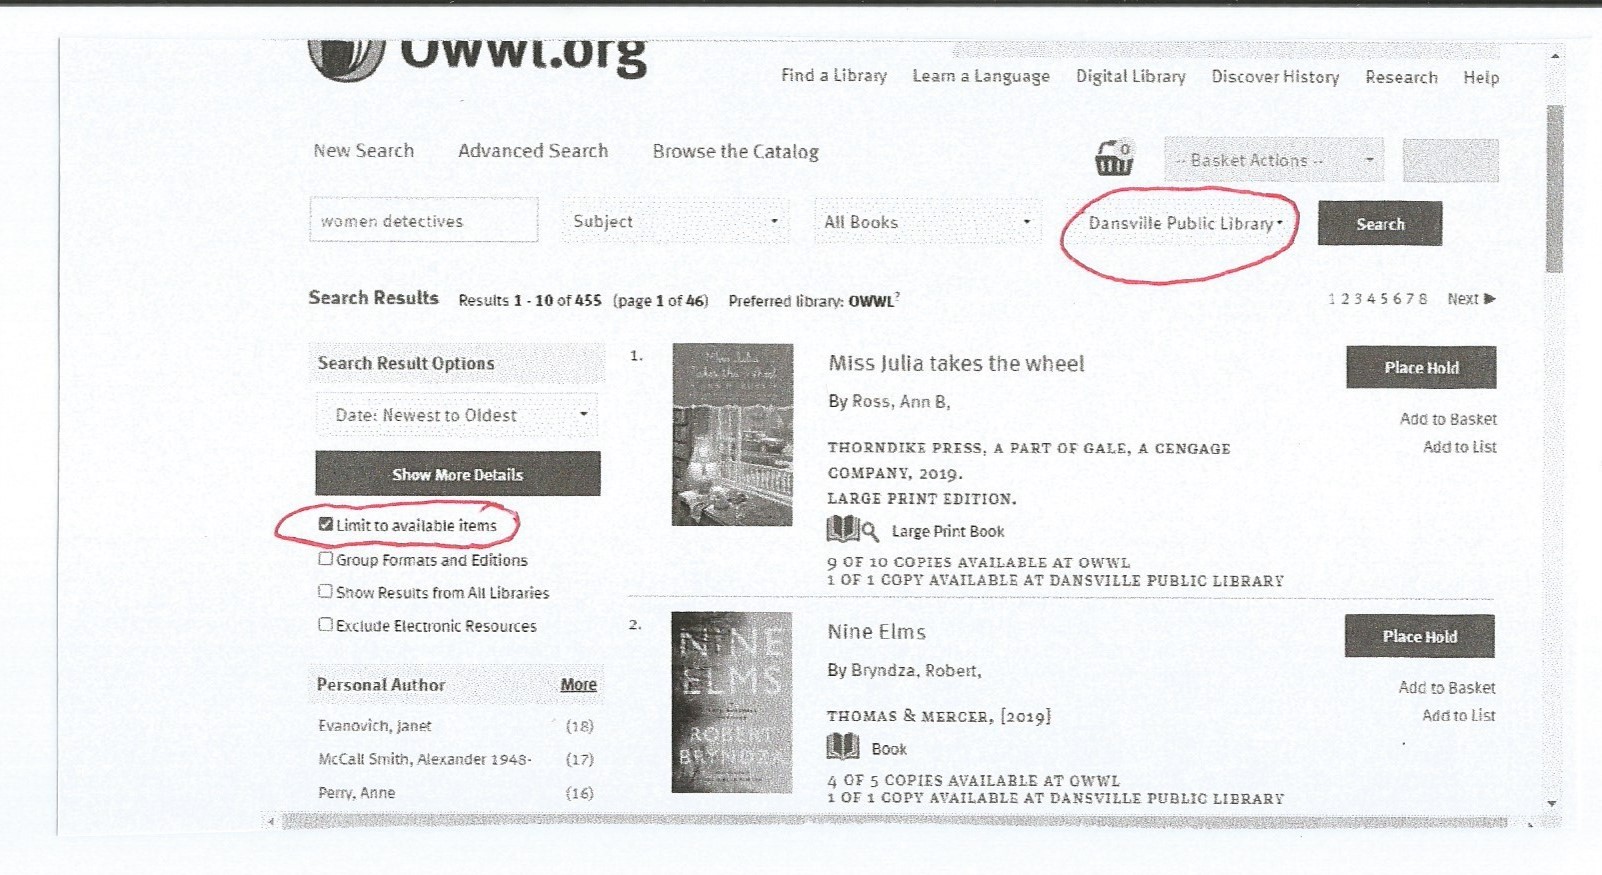Image resolution: width=1602 pixels, height=875 pixels.
Task: Uncheck Limit to available items
Action: click(x=325, y=524)
